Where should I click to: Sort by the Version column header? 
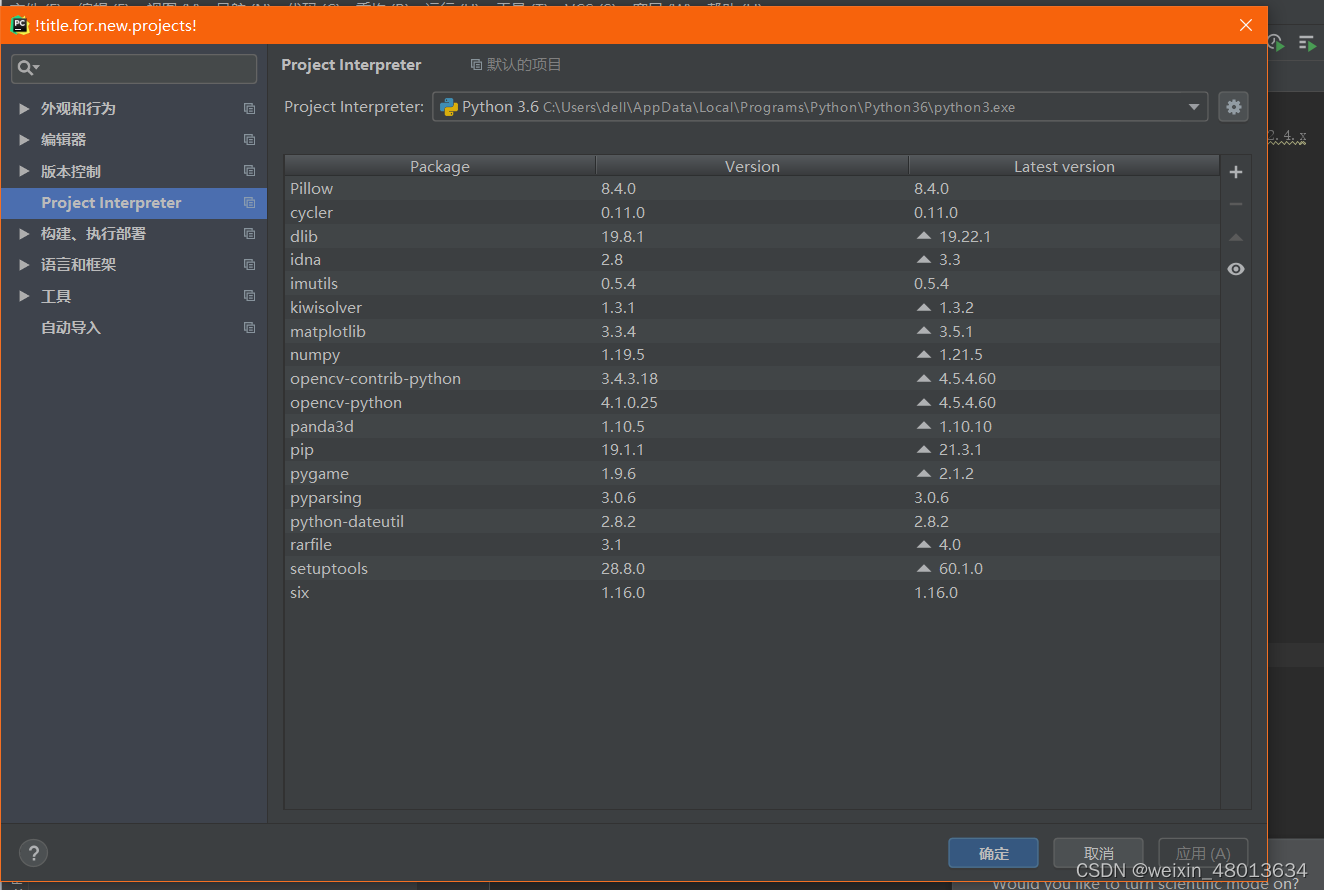click(752, 166)
